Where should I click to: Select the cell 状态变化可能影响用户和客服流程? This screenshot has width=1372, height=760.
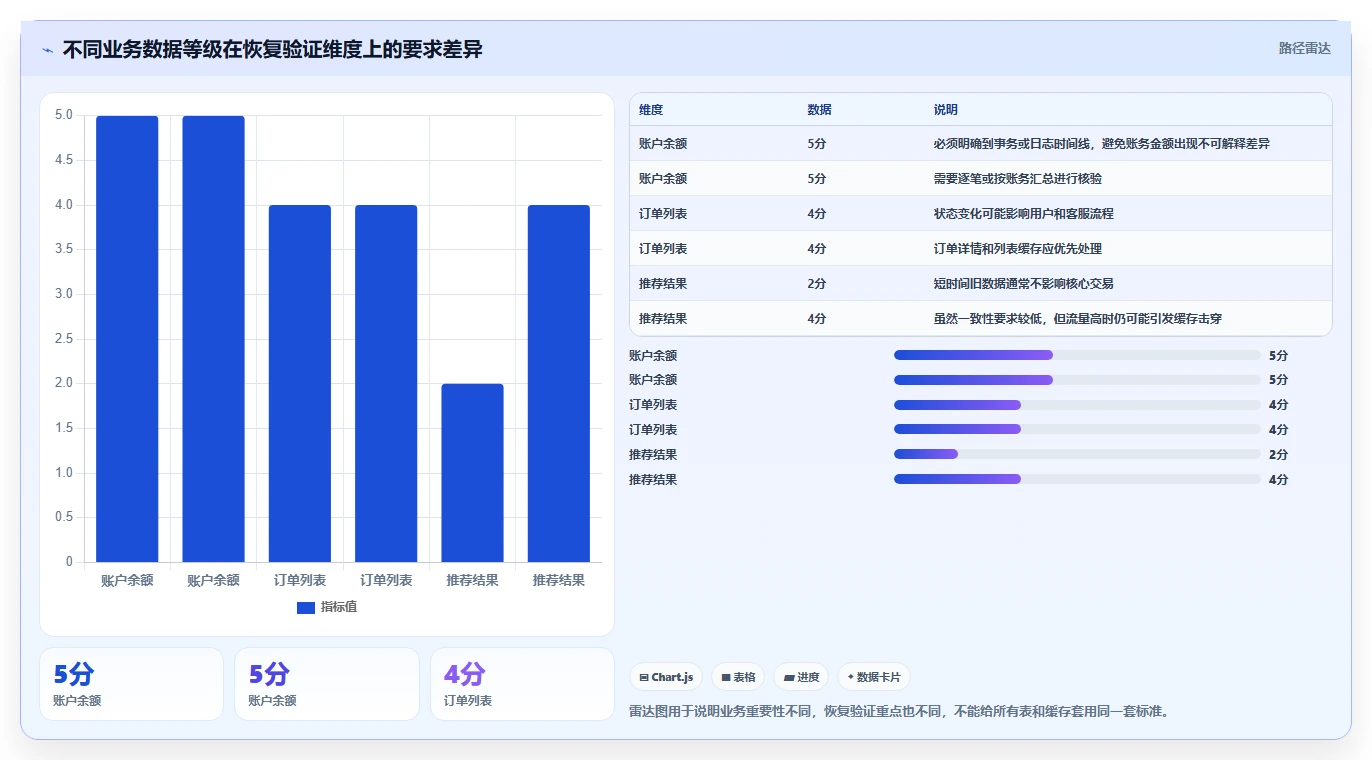click(1024, 214)
